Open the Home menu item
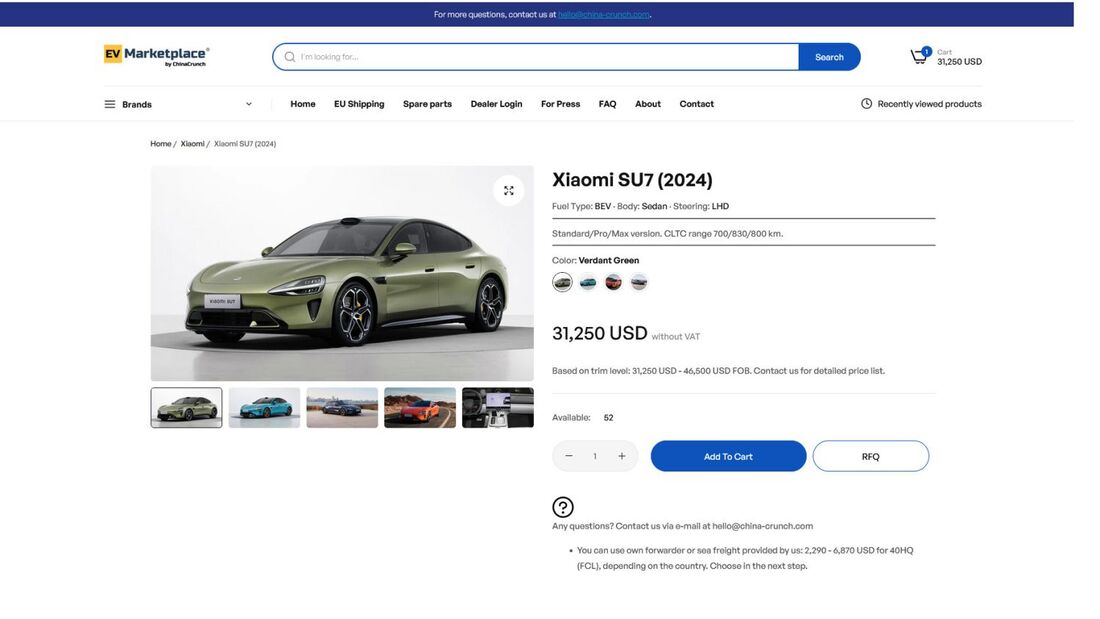Image resolution: width=1100 pixels, height=619 pixels. tap(303, 104)
